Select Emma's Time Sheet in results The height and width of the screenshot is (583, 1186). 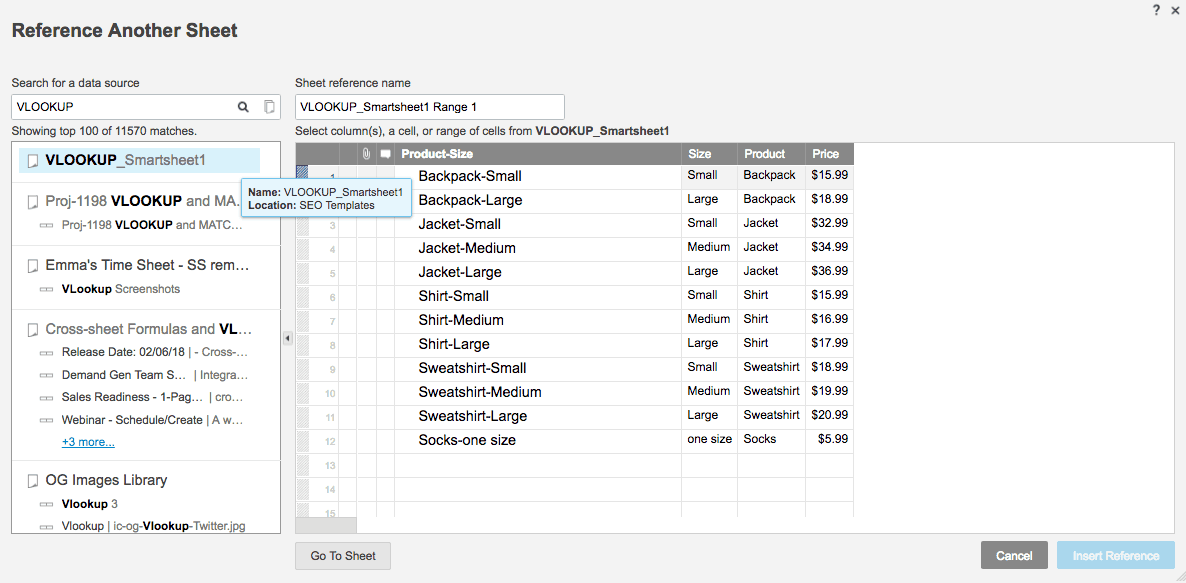click(x=146, y=266)
